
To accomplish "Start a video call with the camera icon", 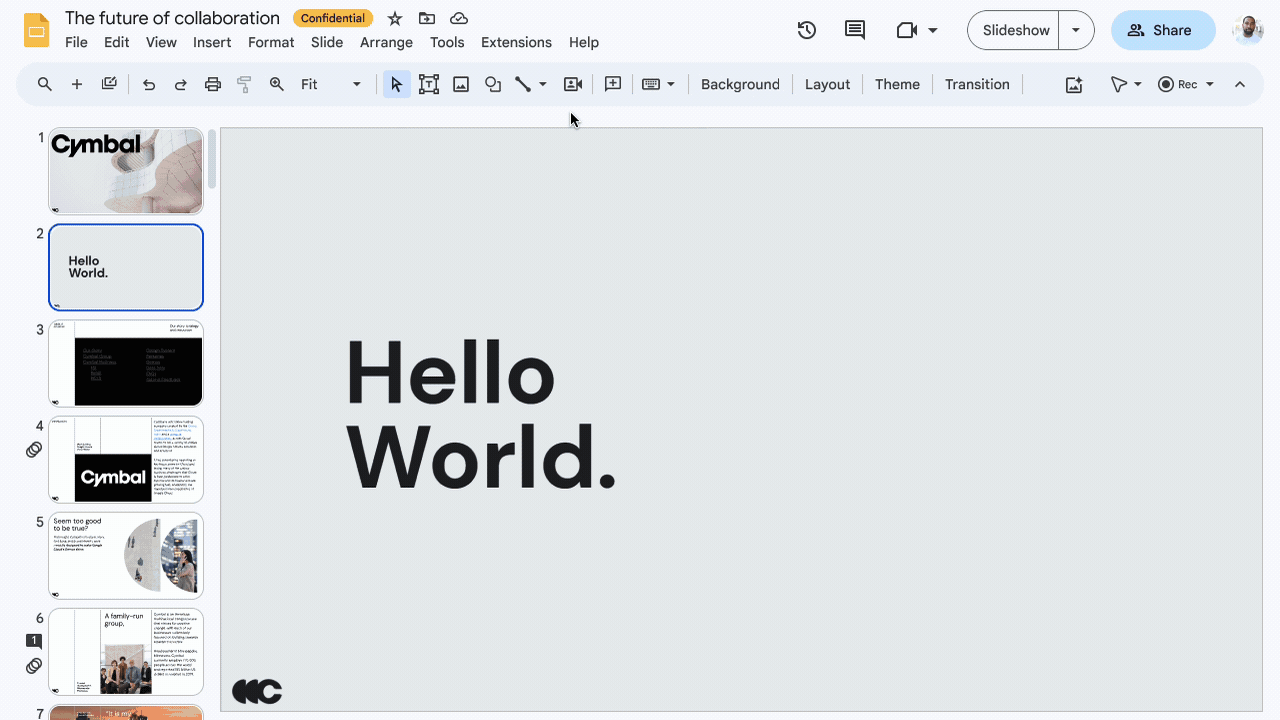I will [907, 30].
